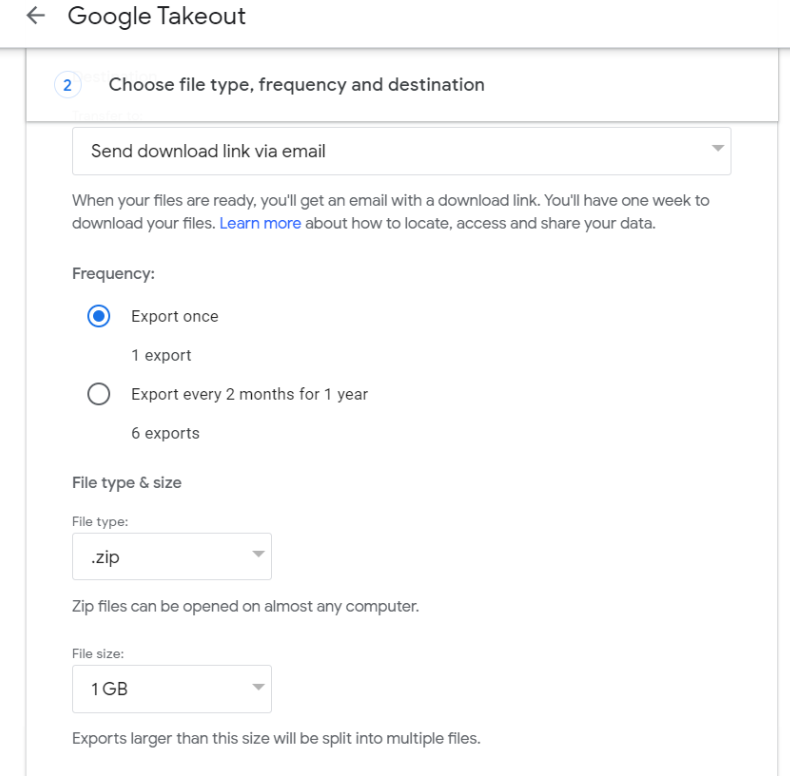Click the 6 exports description text
Screen dimensions: 790x780
pos(165,433)
